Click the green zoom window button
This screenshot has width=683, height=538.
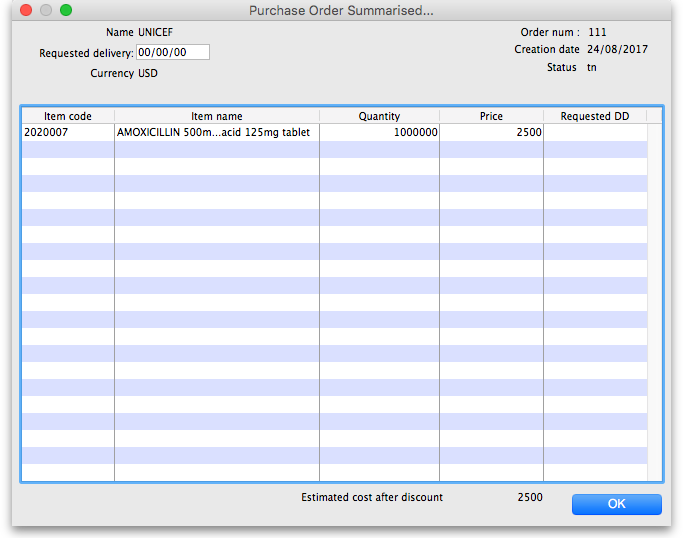click(66, 10)
